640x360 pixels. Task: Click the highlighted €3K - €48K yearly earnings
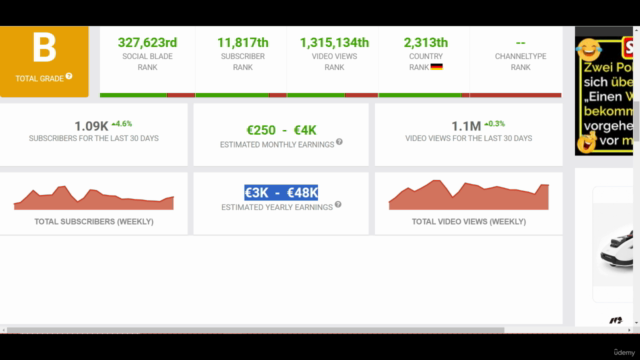(x=281, y=193)
